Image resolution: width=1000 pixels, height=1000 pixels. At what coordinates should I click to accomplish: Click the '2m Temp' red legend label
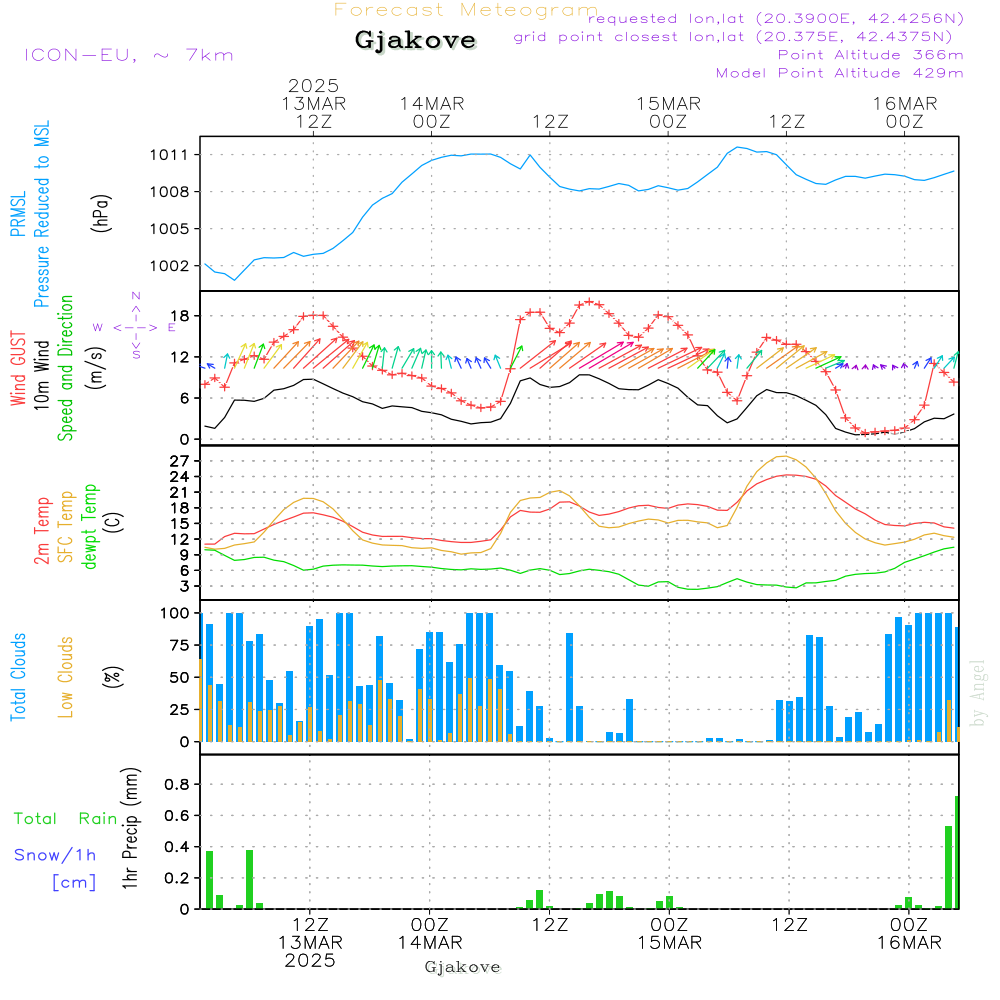click(41, 531)
